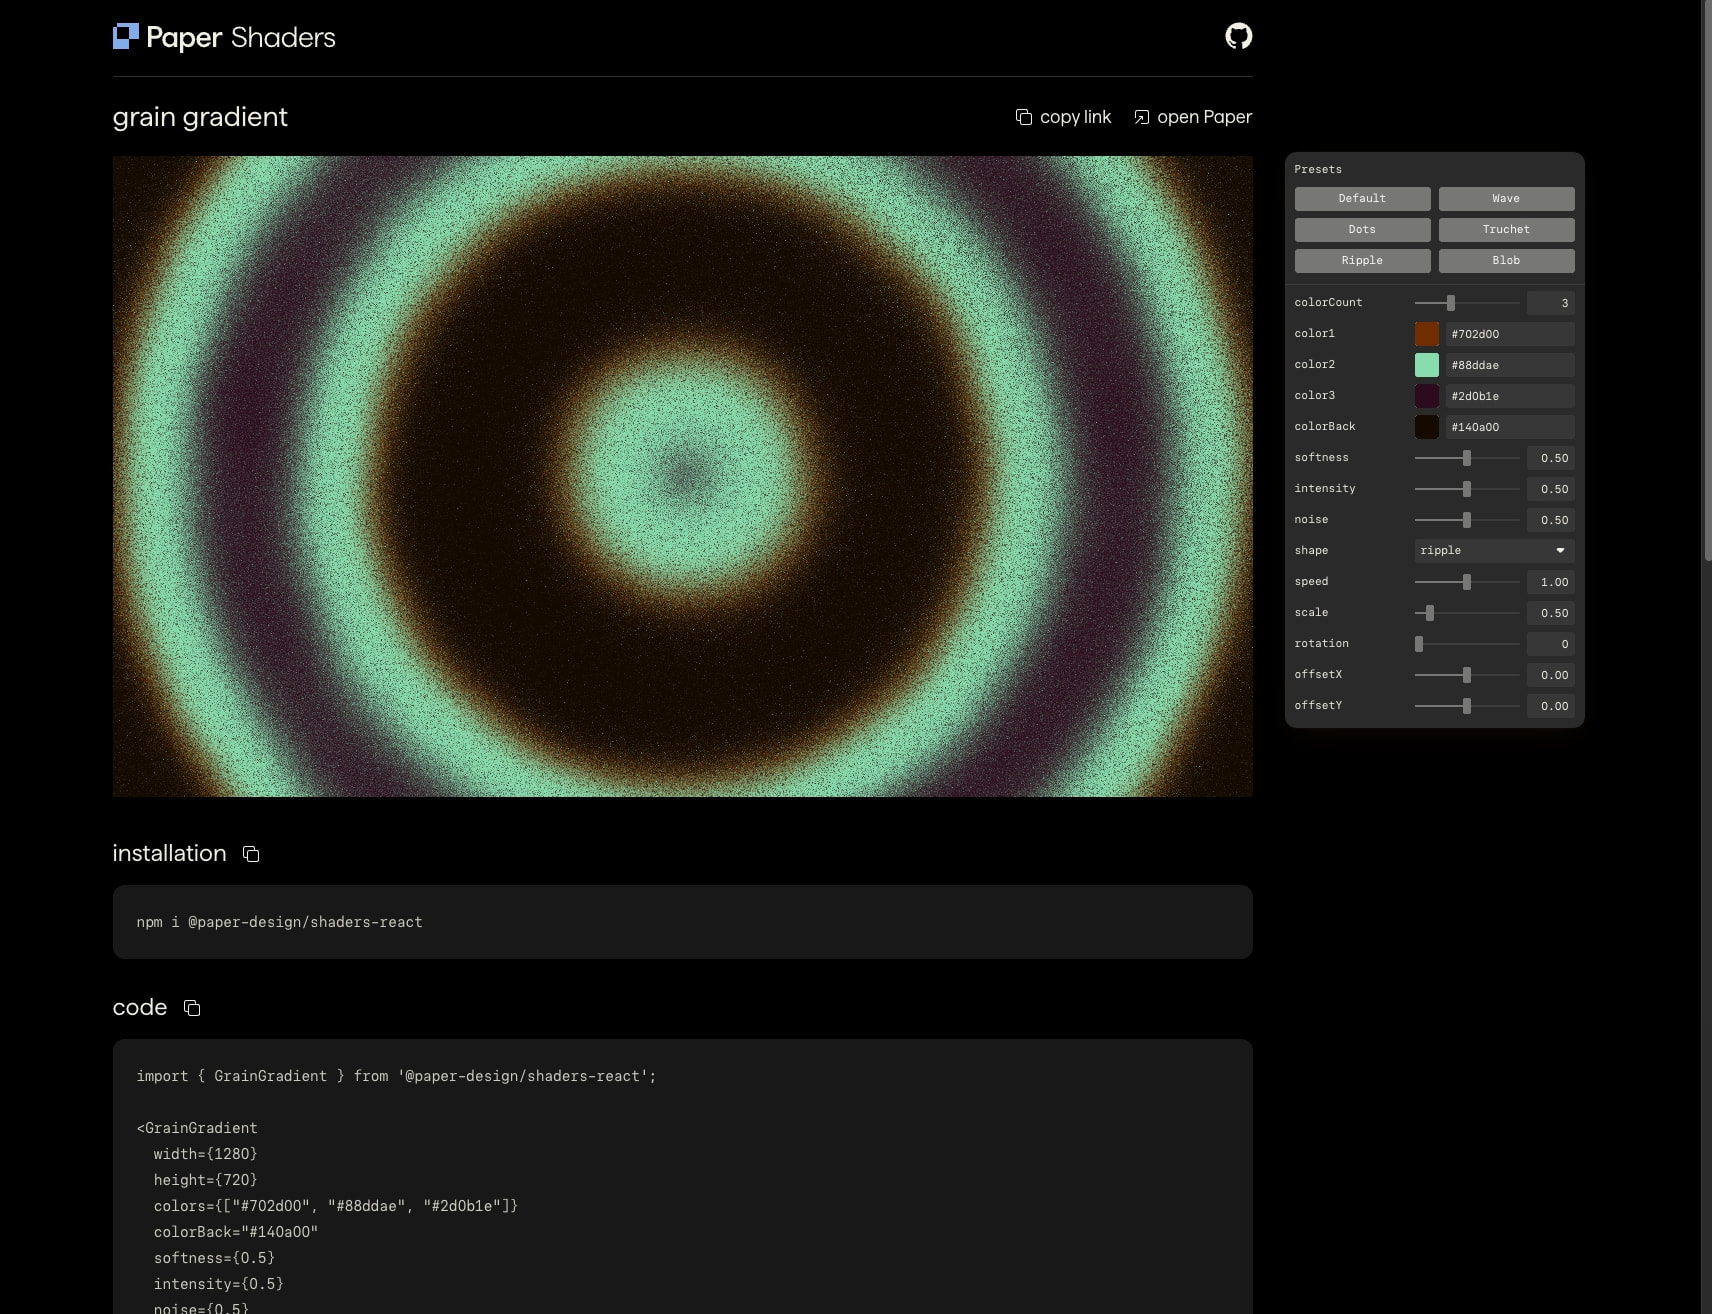Click the colorCount slider
The image size is (1712, 1314).
(1467, 303)
